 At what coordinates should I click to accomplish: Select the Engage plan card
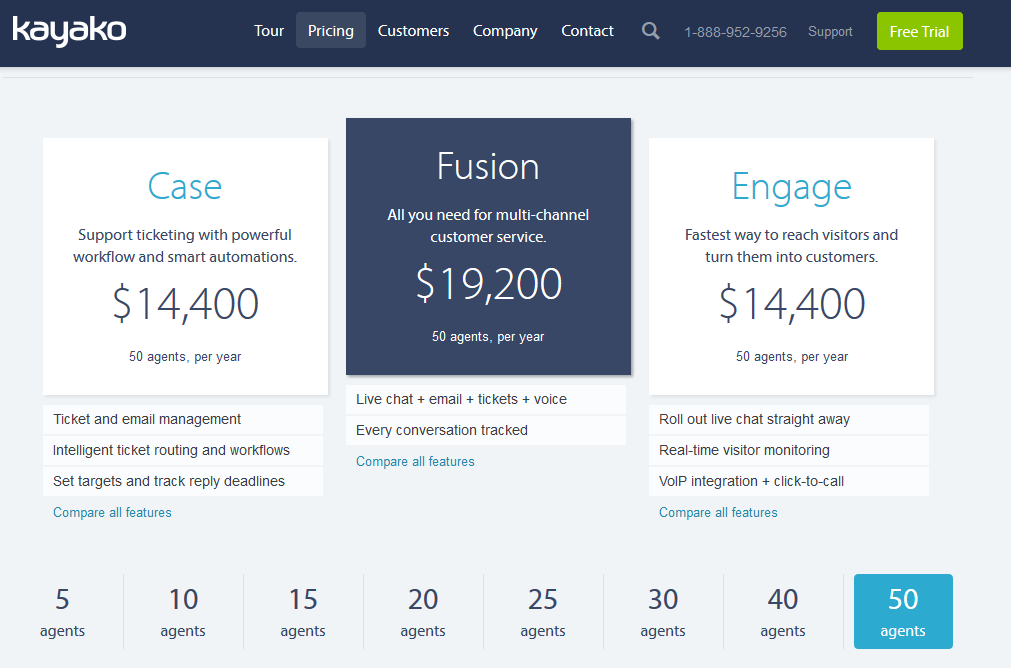click(791, 266)
